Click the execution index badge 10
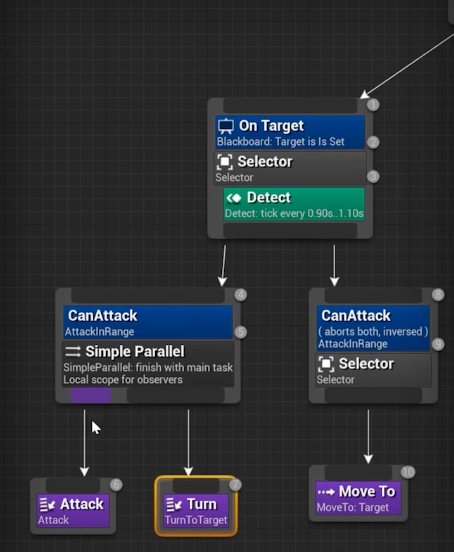454x552 pixels. (408, 472)
